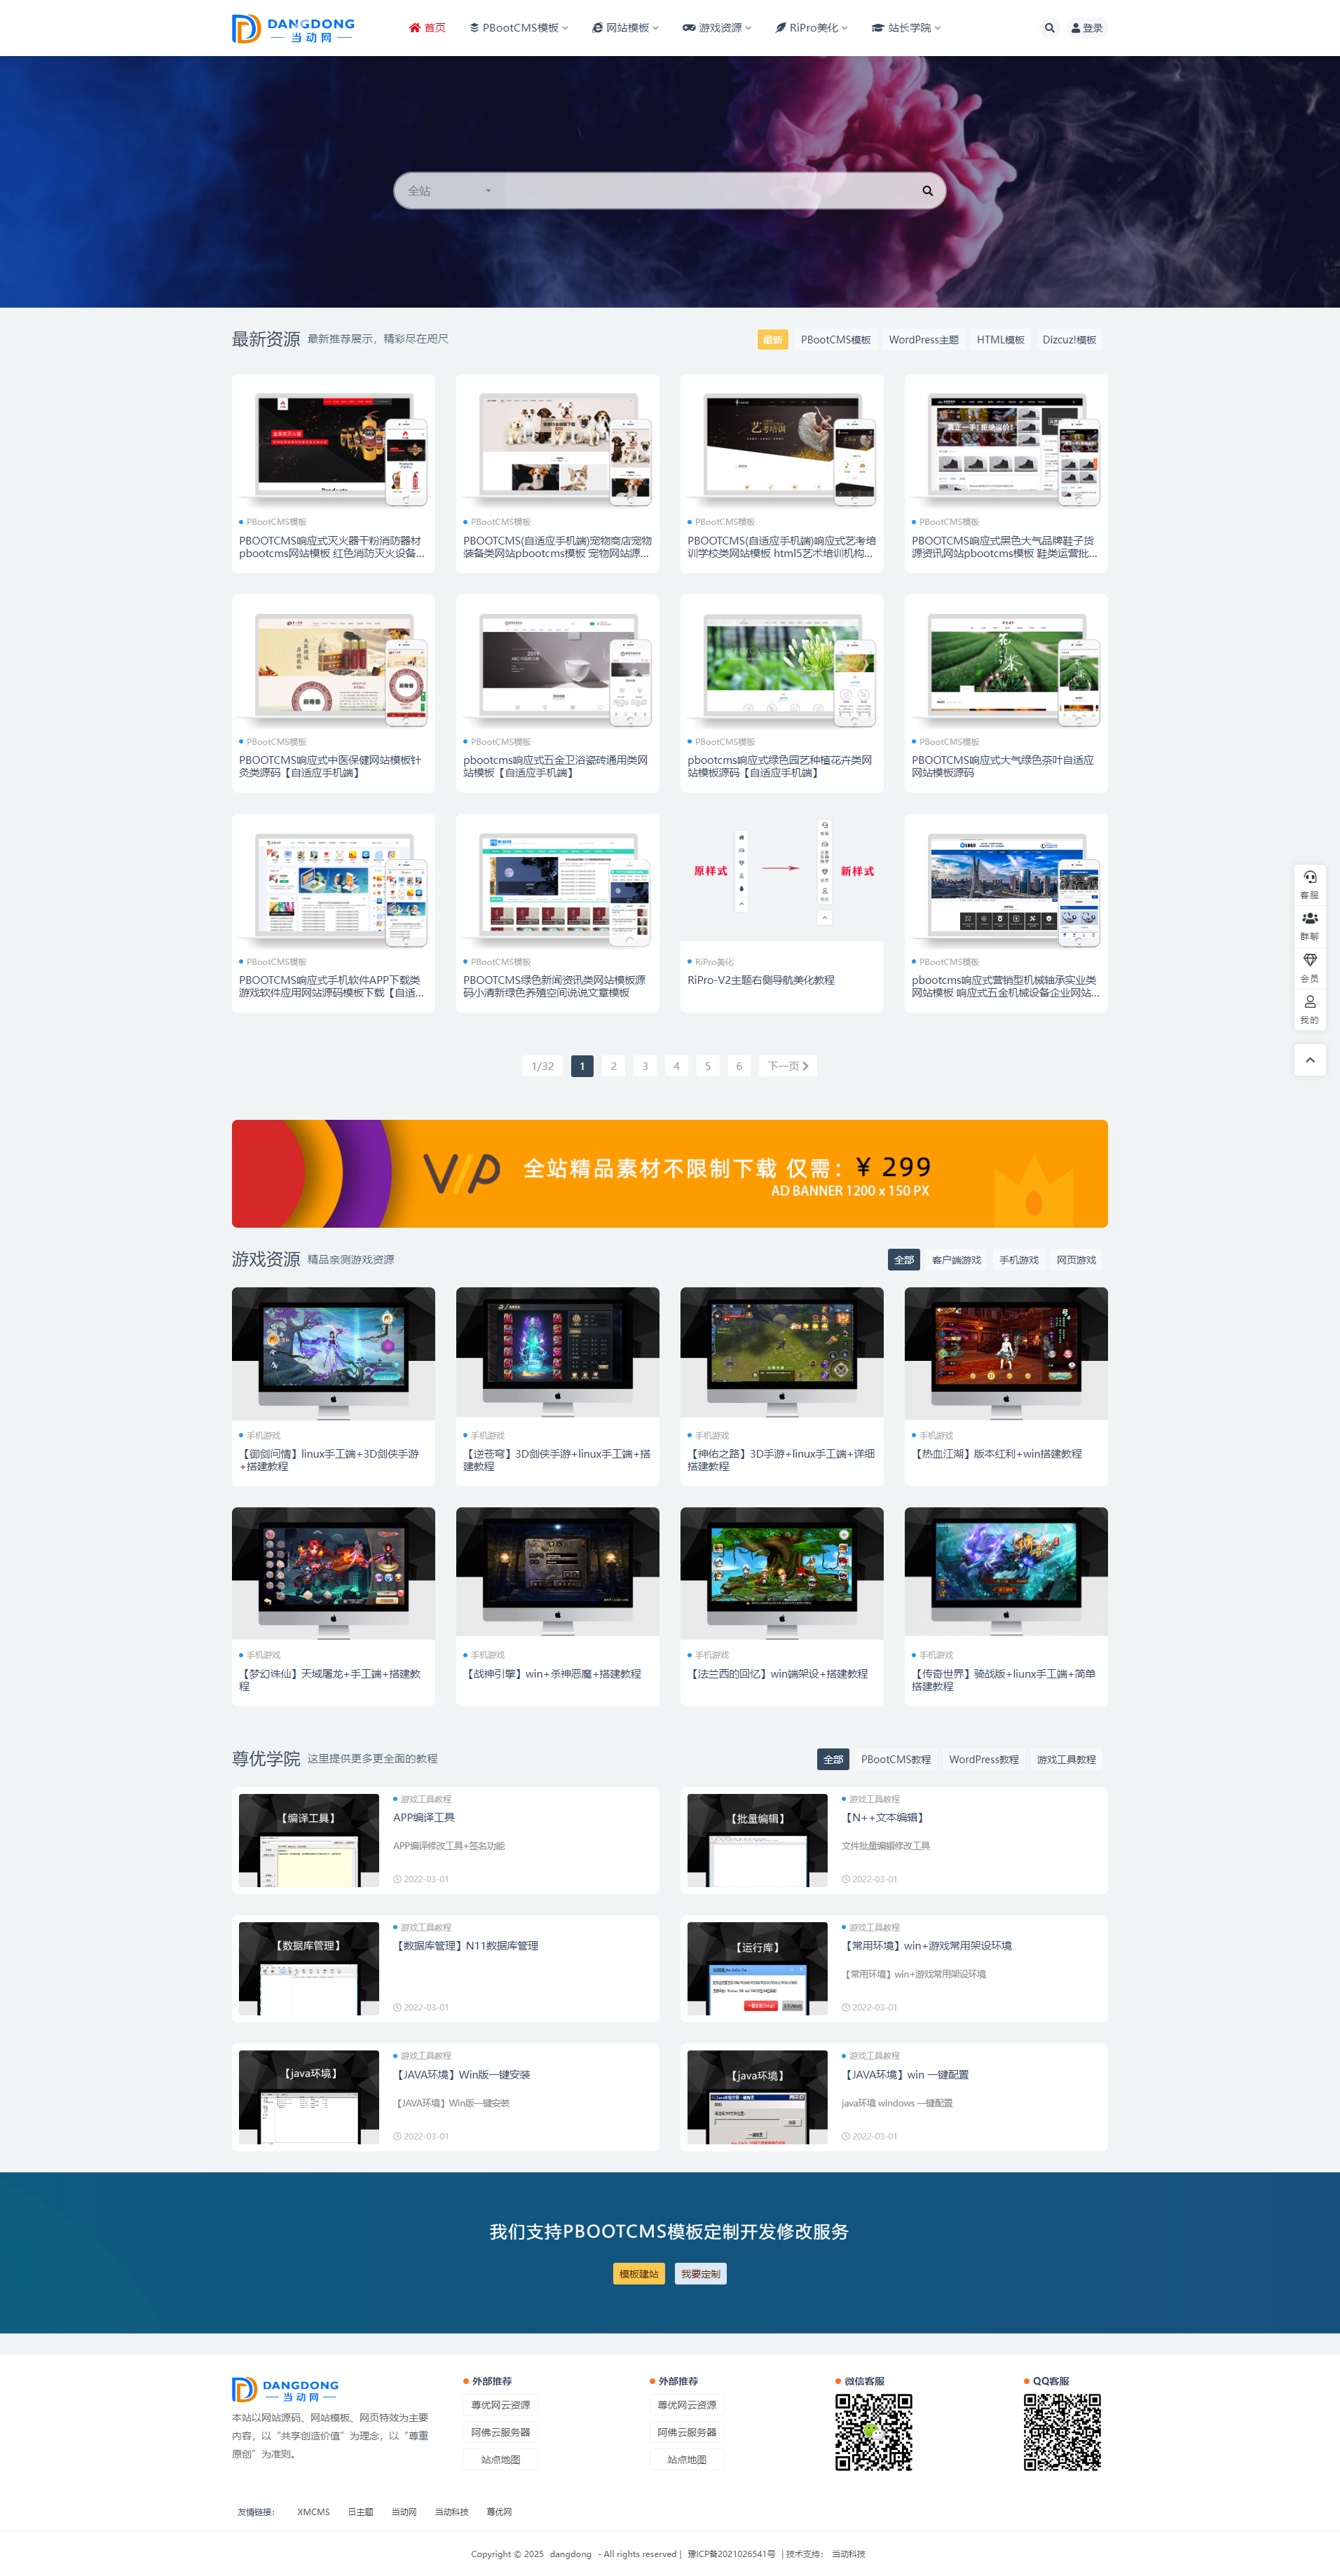Click the 我的 profile sidebar icon
Viewport: 1340px width, 2576px height.
coord(1309,1008)
